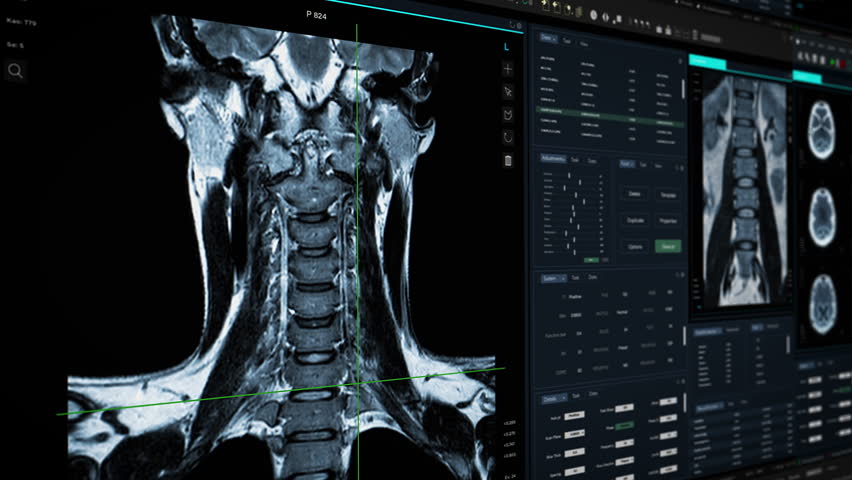Viewport: 852px width, 480px height.
Task: Click the first field in Details left column
Action: tap(574, 416)
